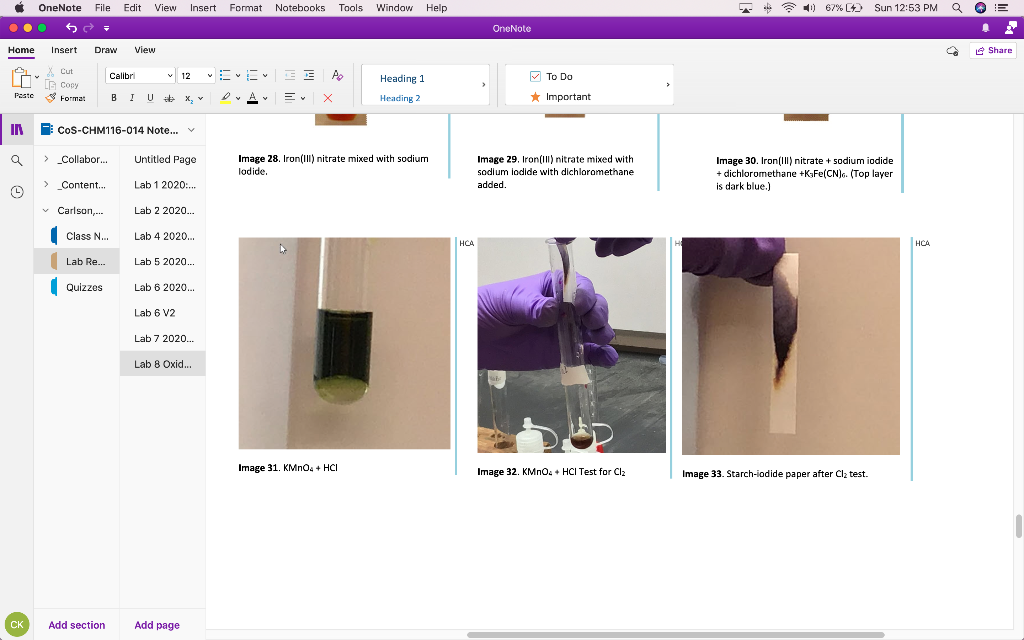Screen dimensions: 1024x640
Task: Apply Heading 2 style
Action: click(x=400, y=98)
